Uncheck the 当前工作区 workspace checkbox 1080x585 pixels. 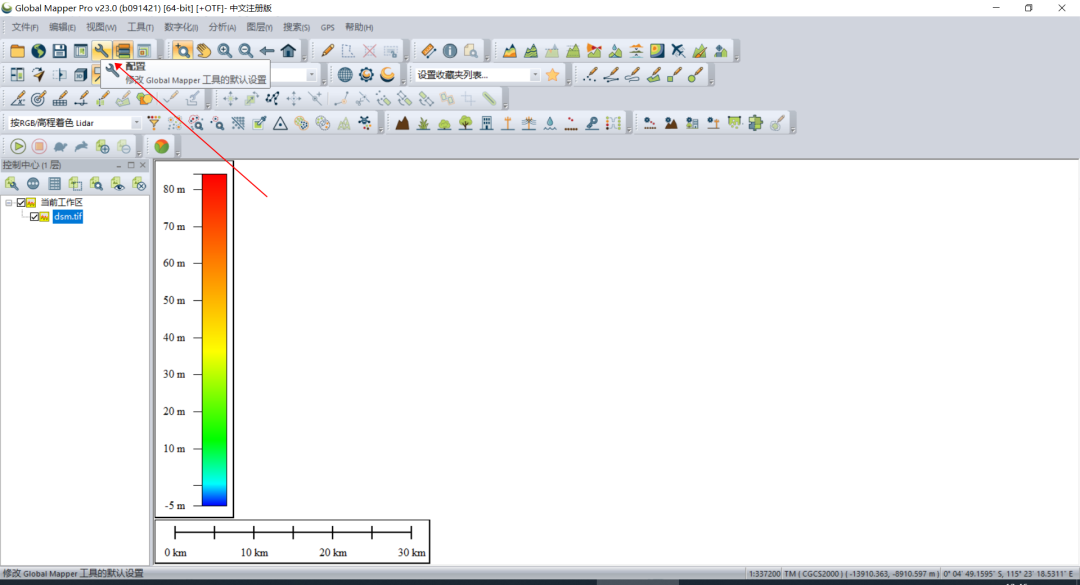pyautogui.click(x=21, y=203)
